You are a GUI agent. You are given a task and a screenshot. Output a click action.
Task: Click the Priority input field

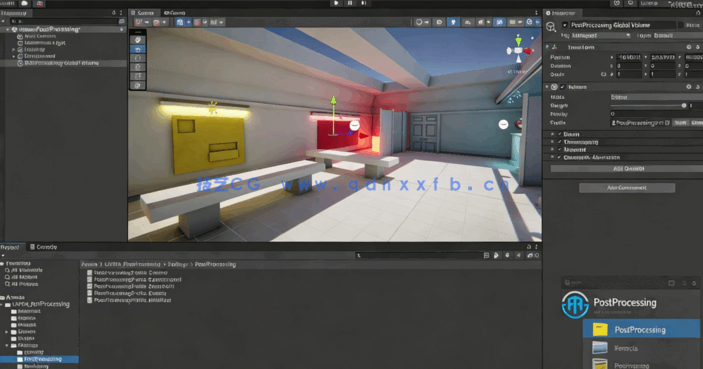tap(656, 114)
